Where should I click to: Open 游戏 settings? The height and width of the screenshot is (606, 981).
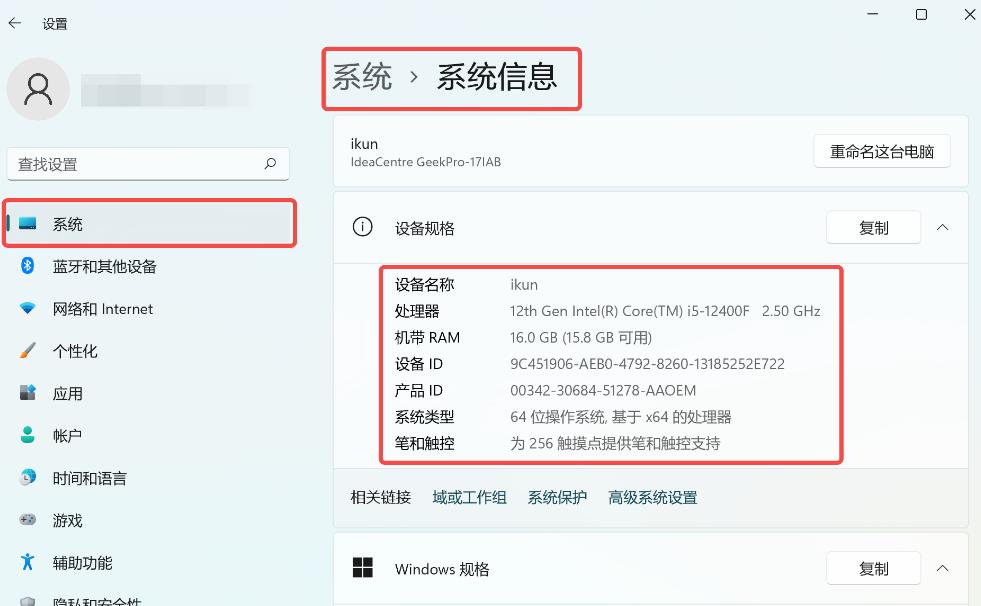click(149, 520)
